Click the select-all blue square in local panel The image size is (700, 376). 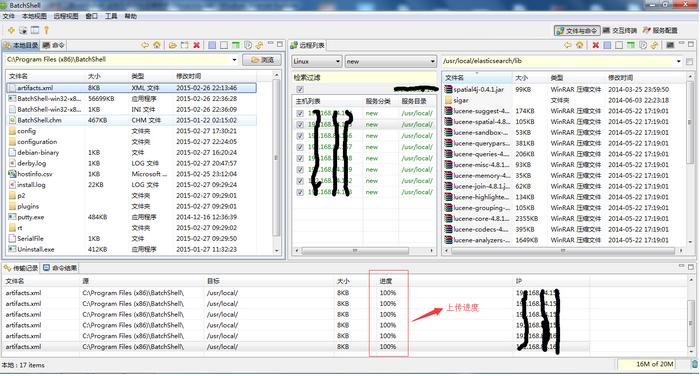point(212,45)
